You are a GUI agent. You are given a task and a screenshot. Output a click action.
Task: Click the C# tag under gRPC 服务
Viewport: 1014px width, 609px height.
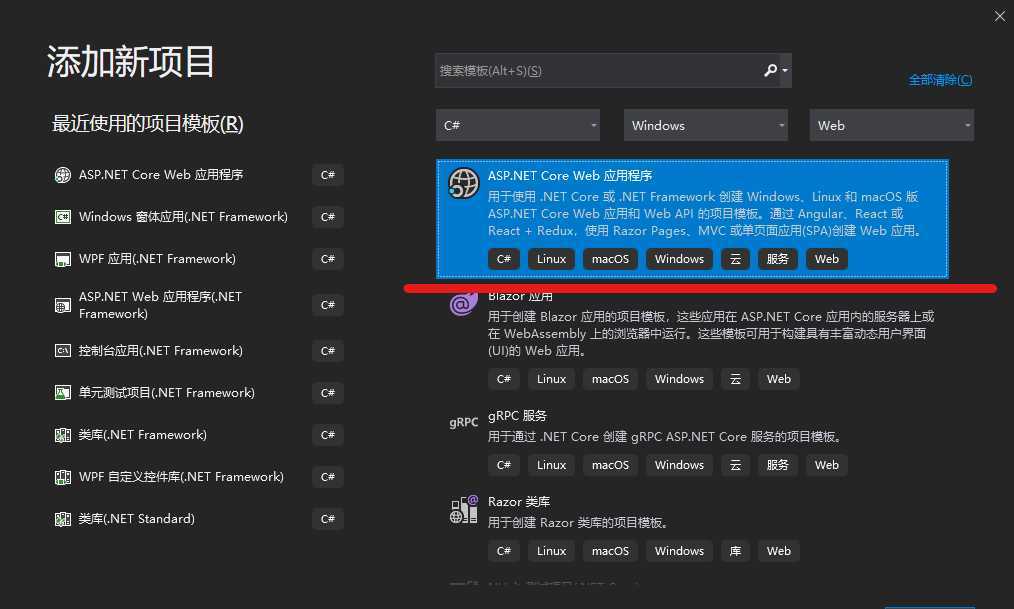[504, 465]
